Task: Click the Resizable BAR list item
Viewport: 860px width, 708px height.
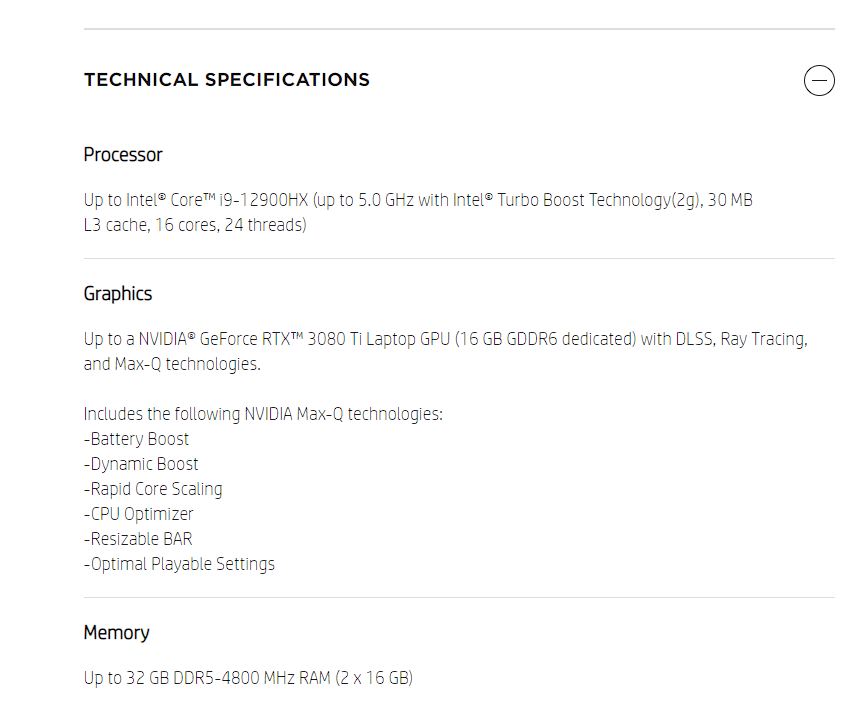Action: pos(138,539)
